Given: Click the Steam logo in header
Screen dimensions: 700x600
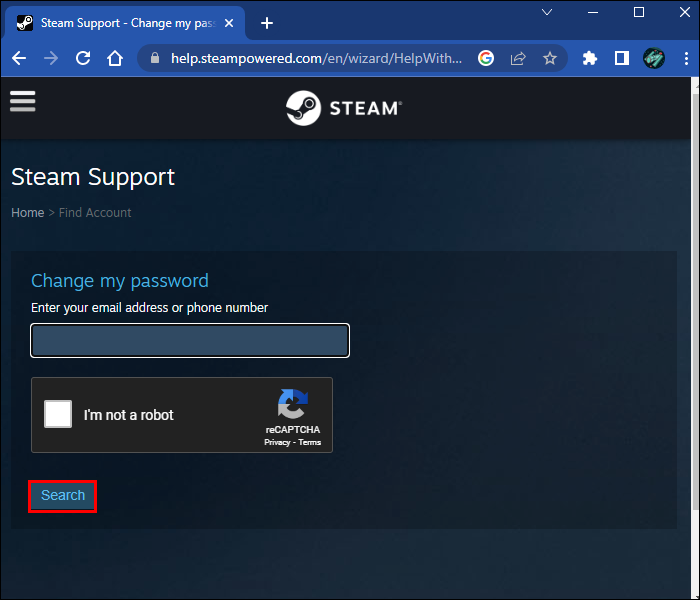Looking at the screenshot, I should [344, 108].
